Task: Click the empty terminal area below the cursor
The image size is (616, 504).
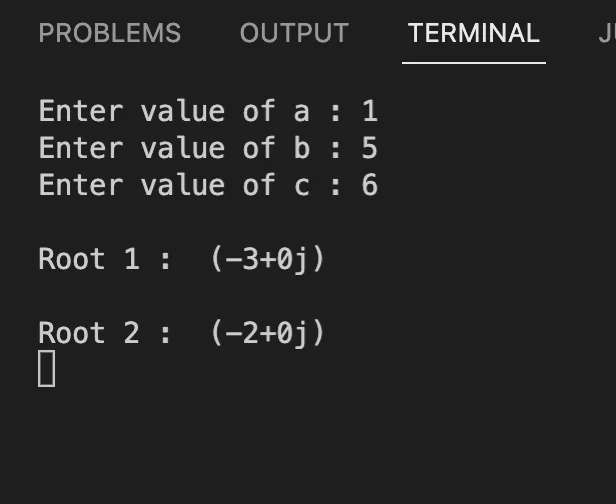Action: [x=300, y=440]
